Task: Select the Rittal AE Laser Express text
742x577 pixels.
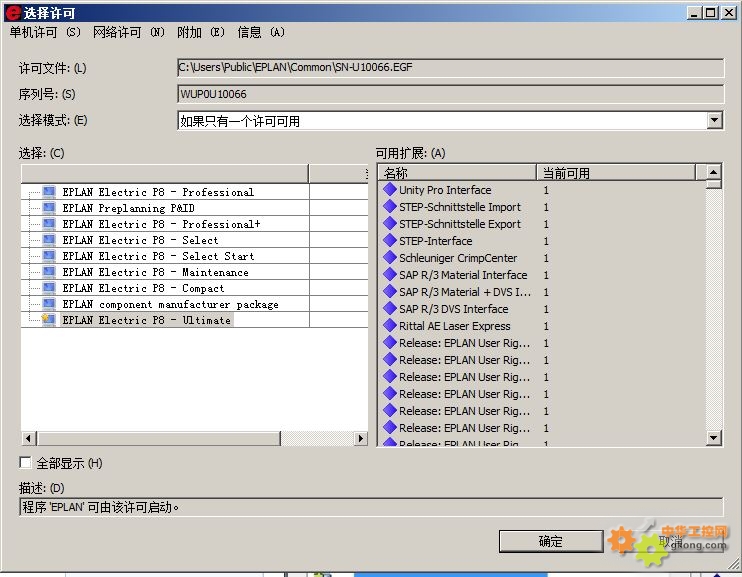Action: (455, 326)
